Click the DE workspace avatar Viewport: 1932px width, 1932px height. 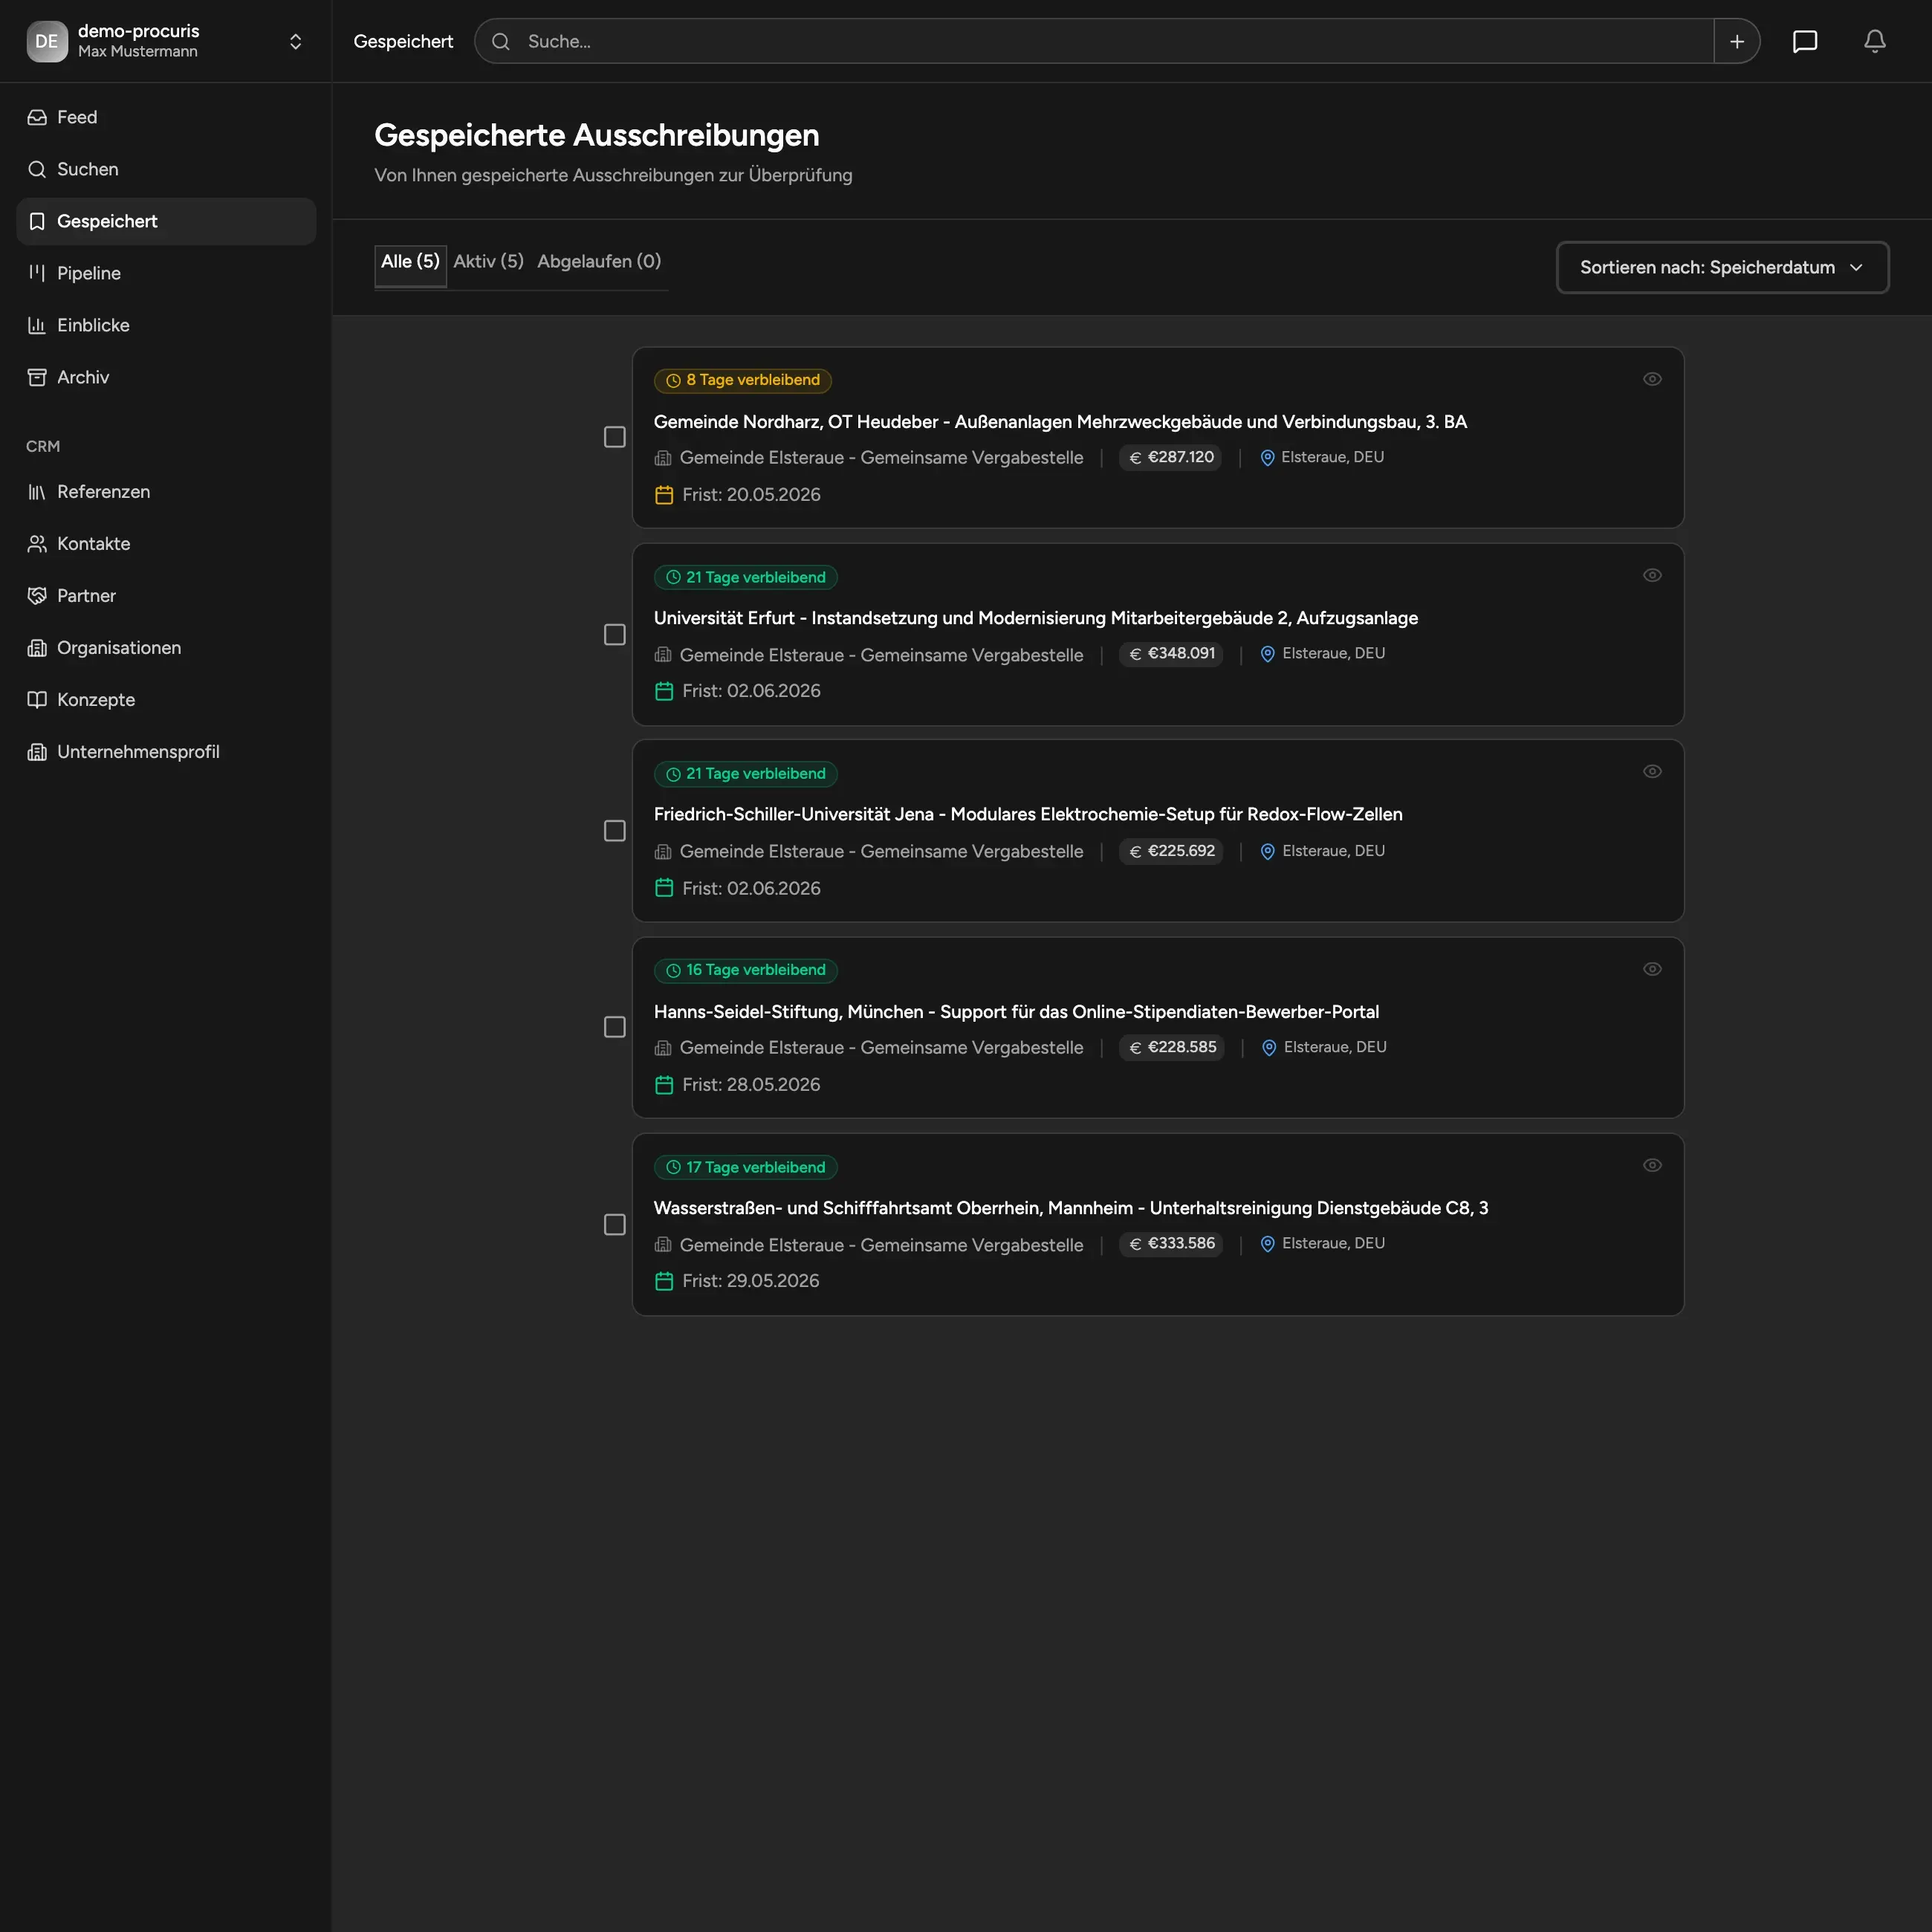(47, 41)
